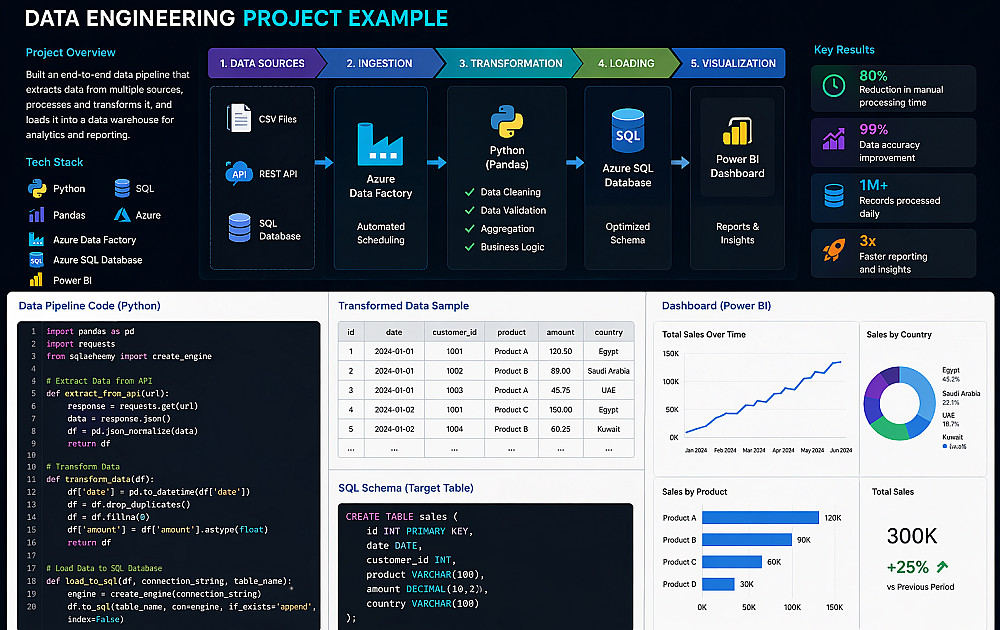Screen dimensions: 1000x630
Task: Click the Dashboard (Power BI) heading
Action: pyautogui.click(x=716, y=305)
